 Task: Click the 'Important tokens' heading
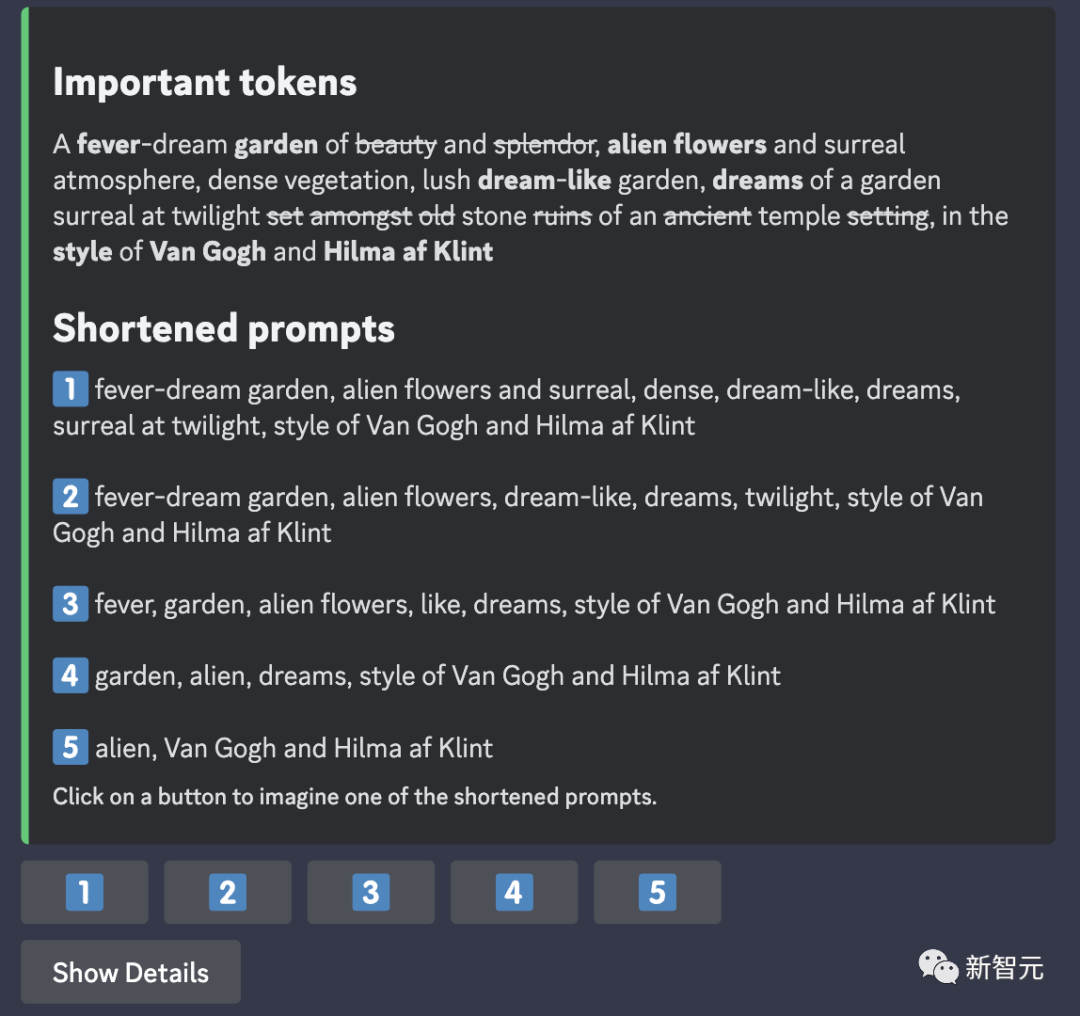205,82
